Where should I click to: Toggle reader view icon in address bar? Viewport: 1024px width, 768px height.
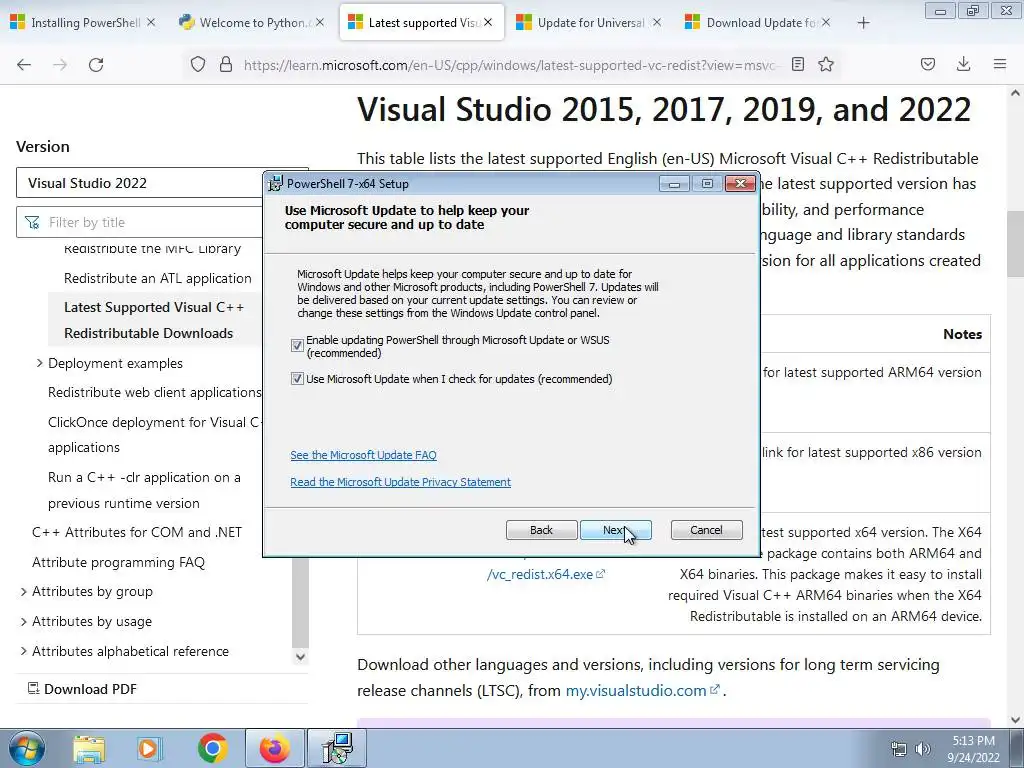pos(797,64)
